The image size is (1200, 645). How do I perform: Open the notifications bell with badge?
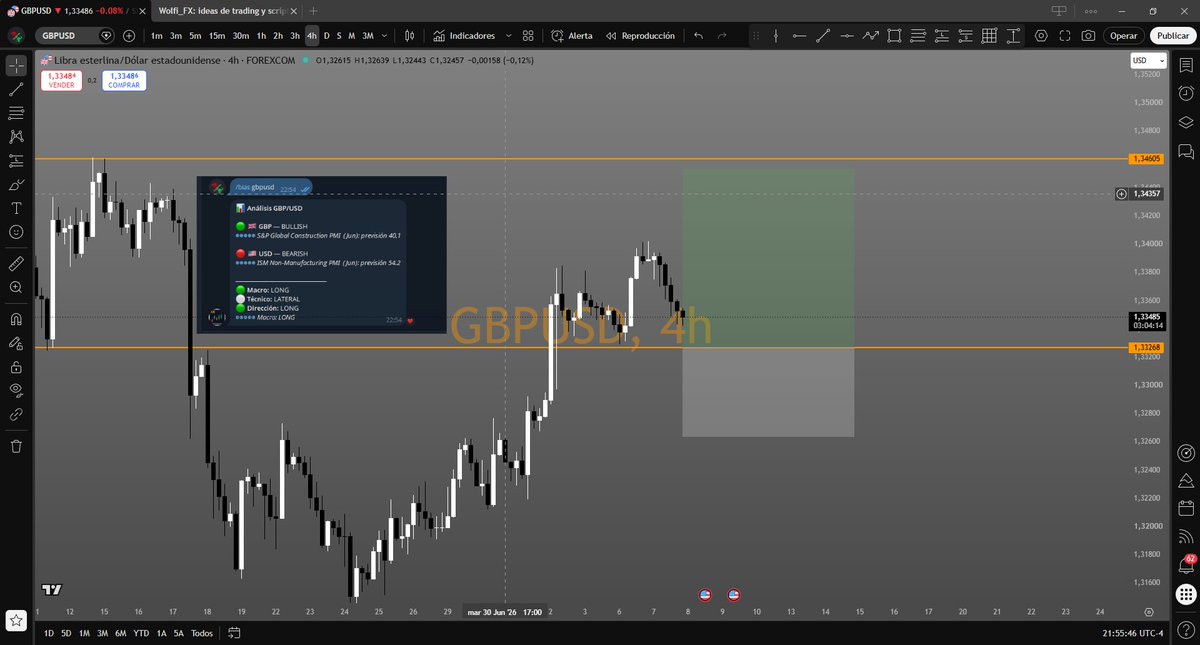1186,565
